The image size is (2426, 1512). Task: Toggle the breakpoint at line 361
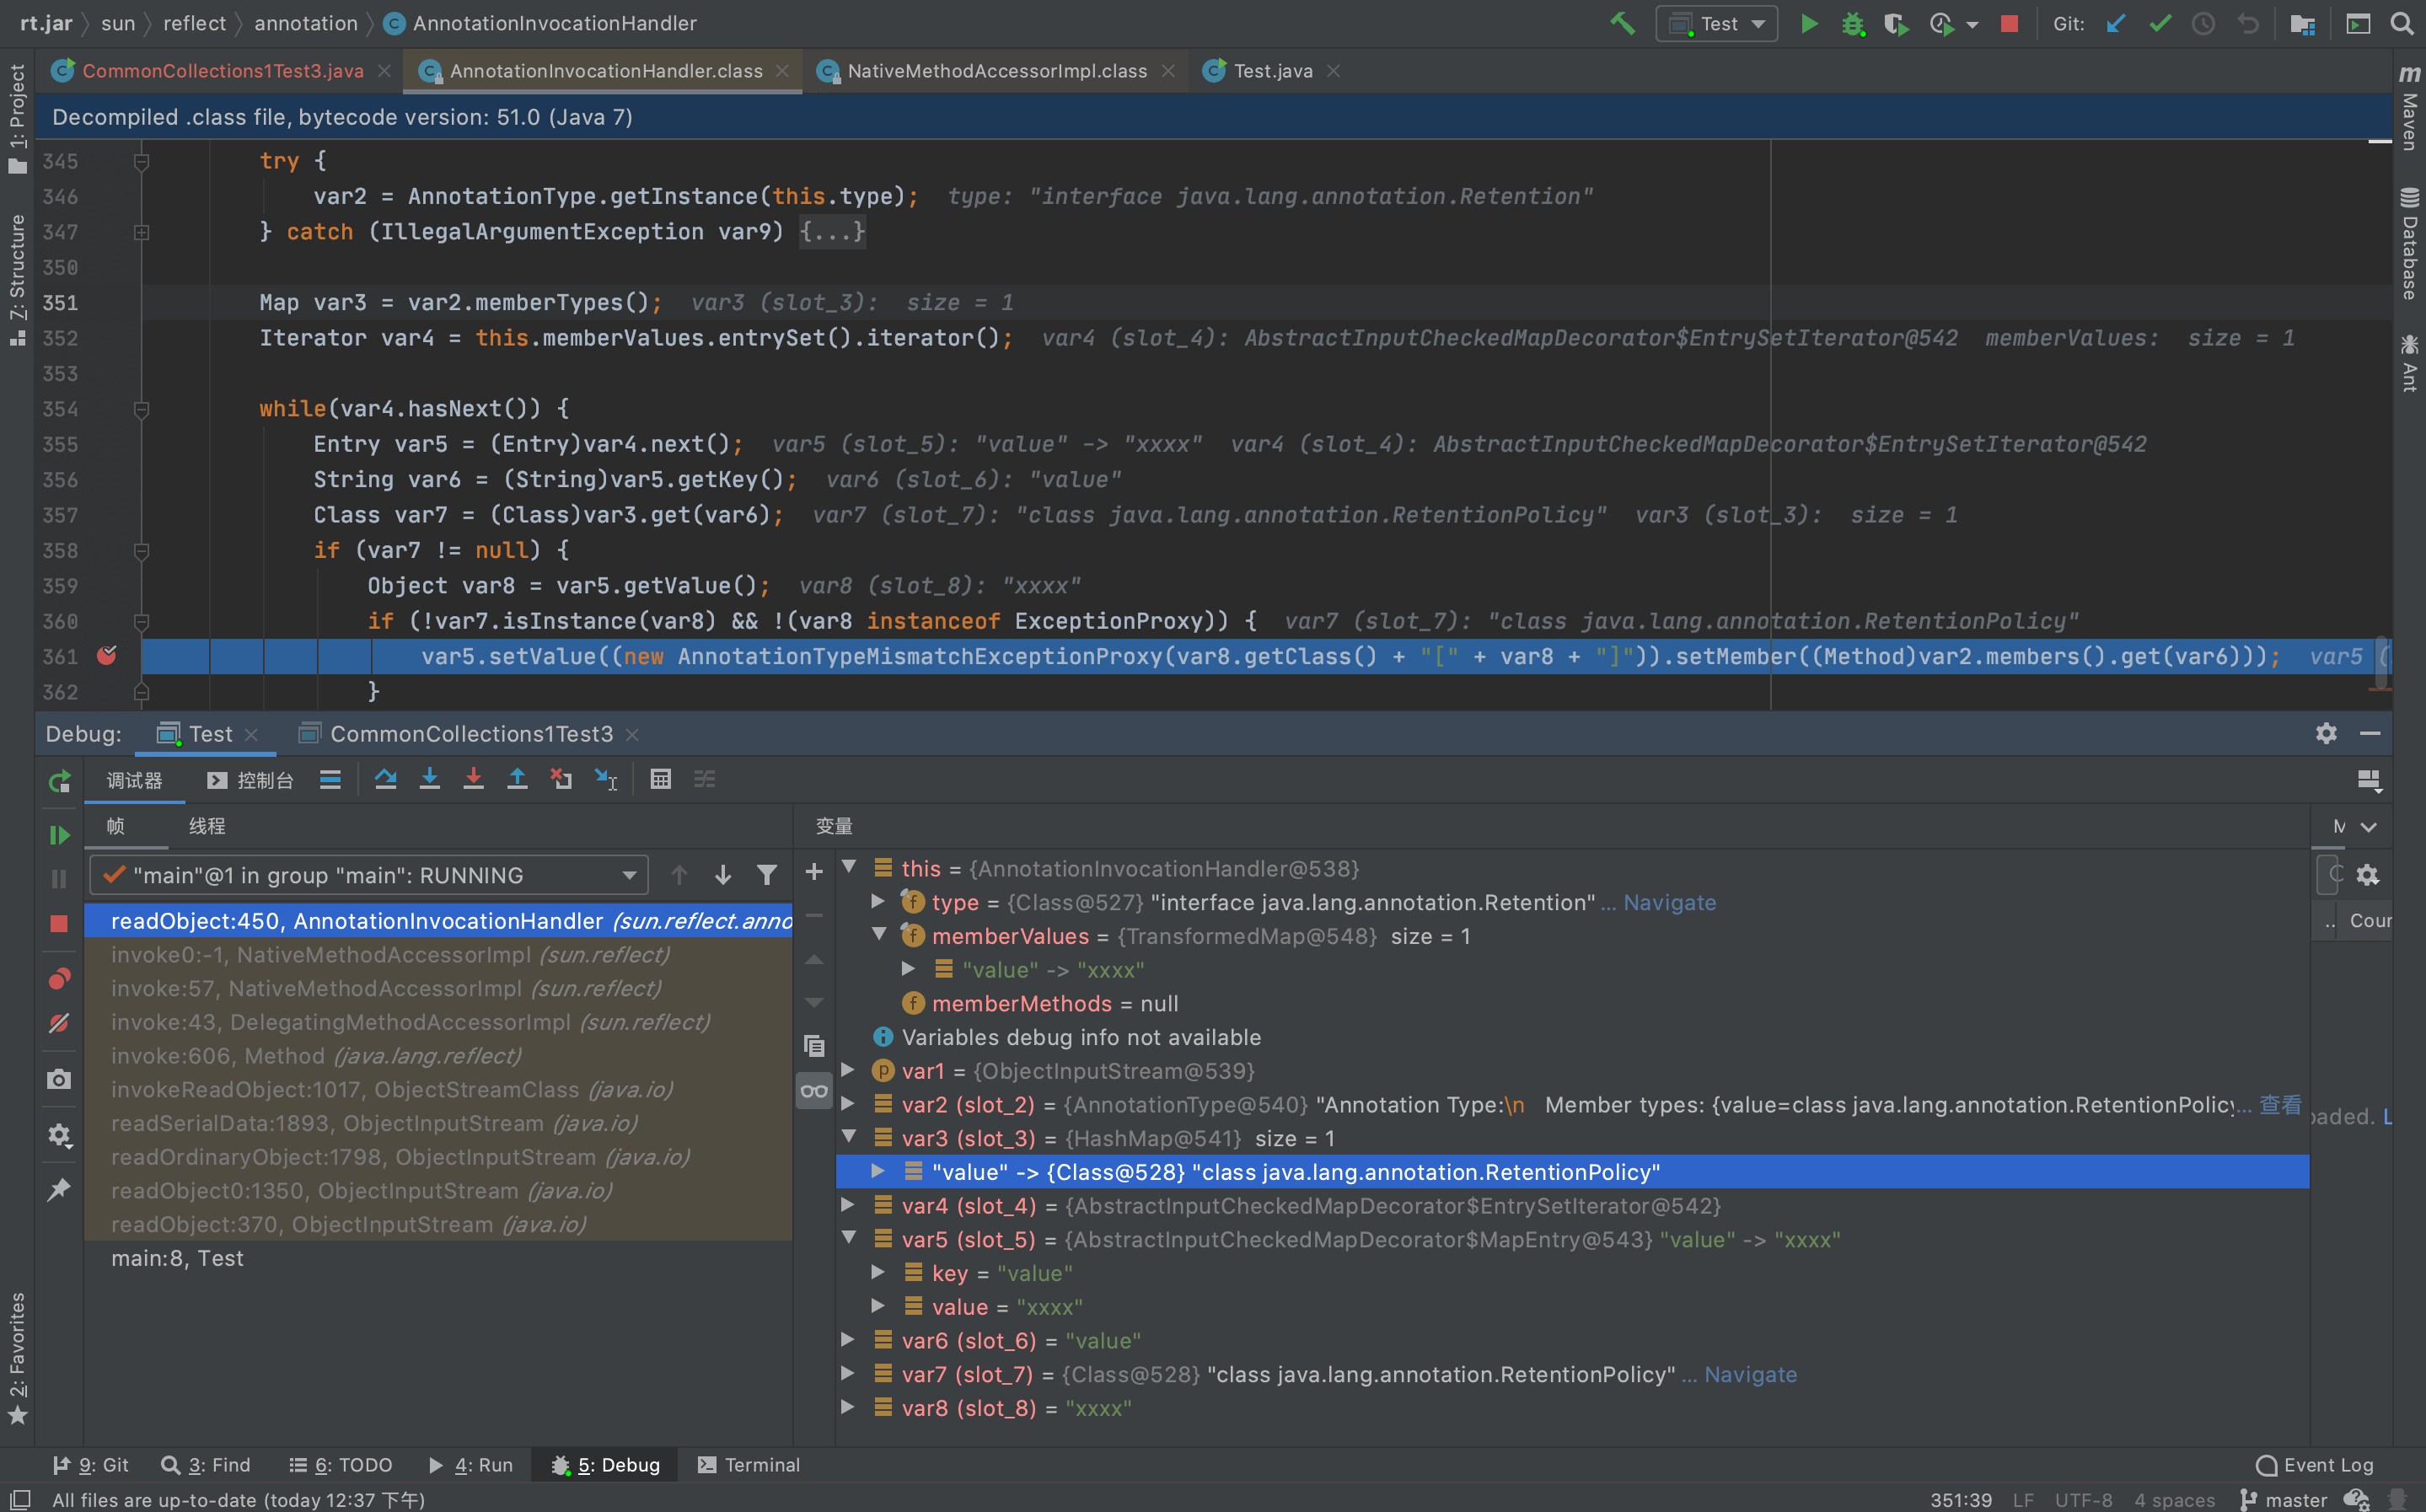pos(106,656)
